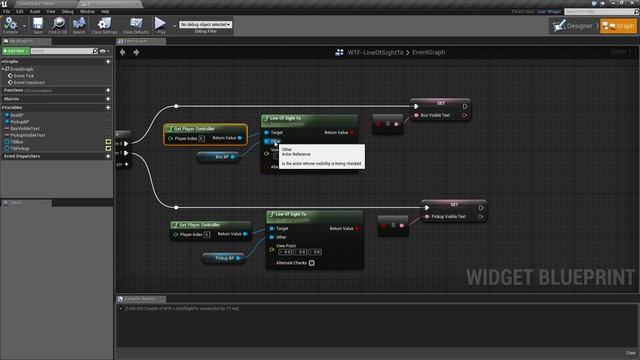Switch to Designer mode
The image size is (640, 360).
574,26
